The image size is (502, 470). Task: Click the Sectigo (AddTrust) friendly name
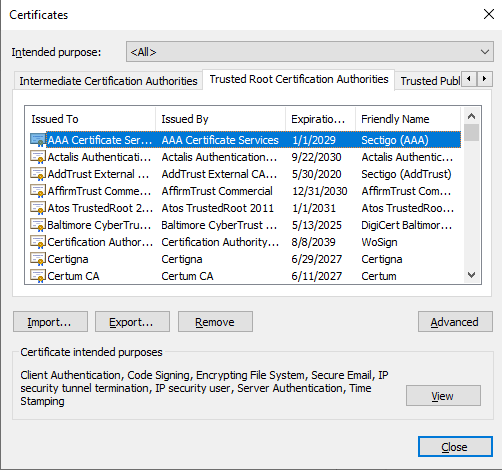(x=406, y=174)
